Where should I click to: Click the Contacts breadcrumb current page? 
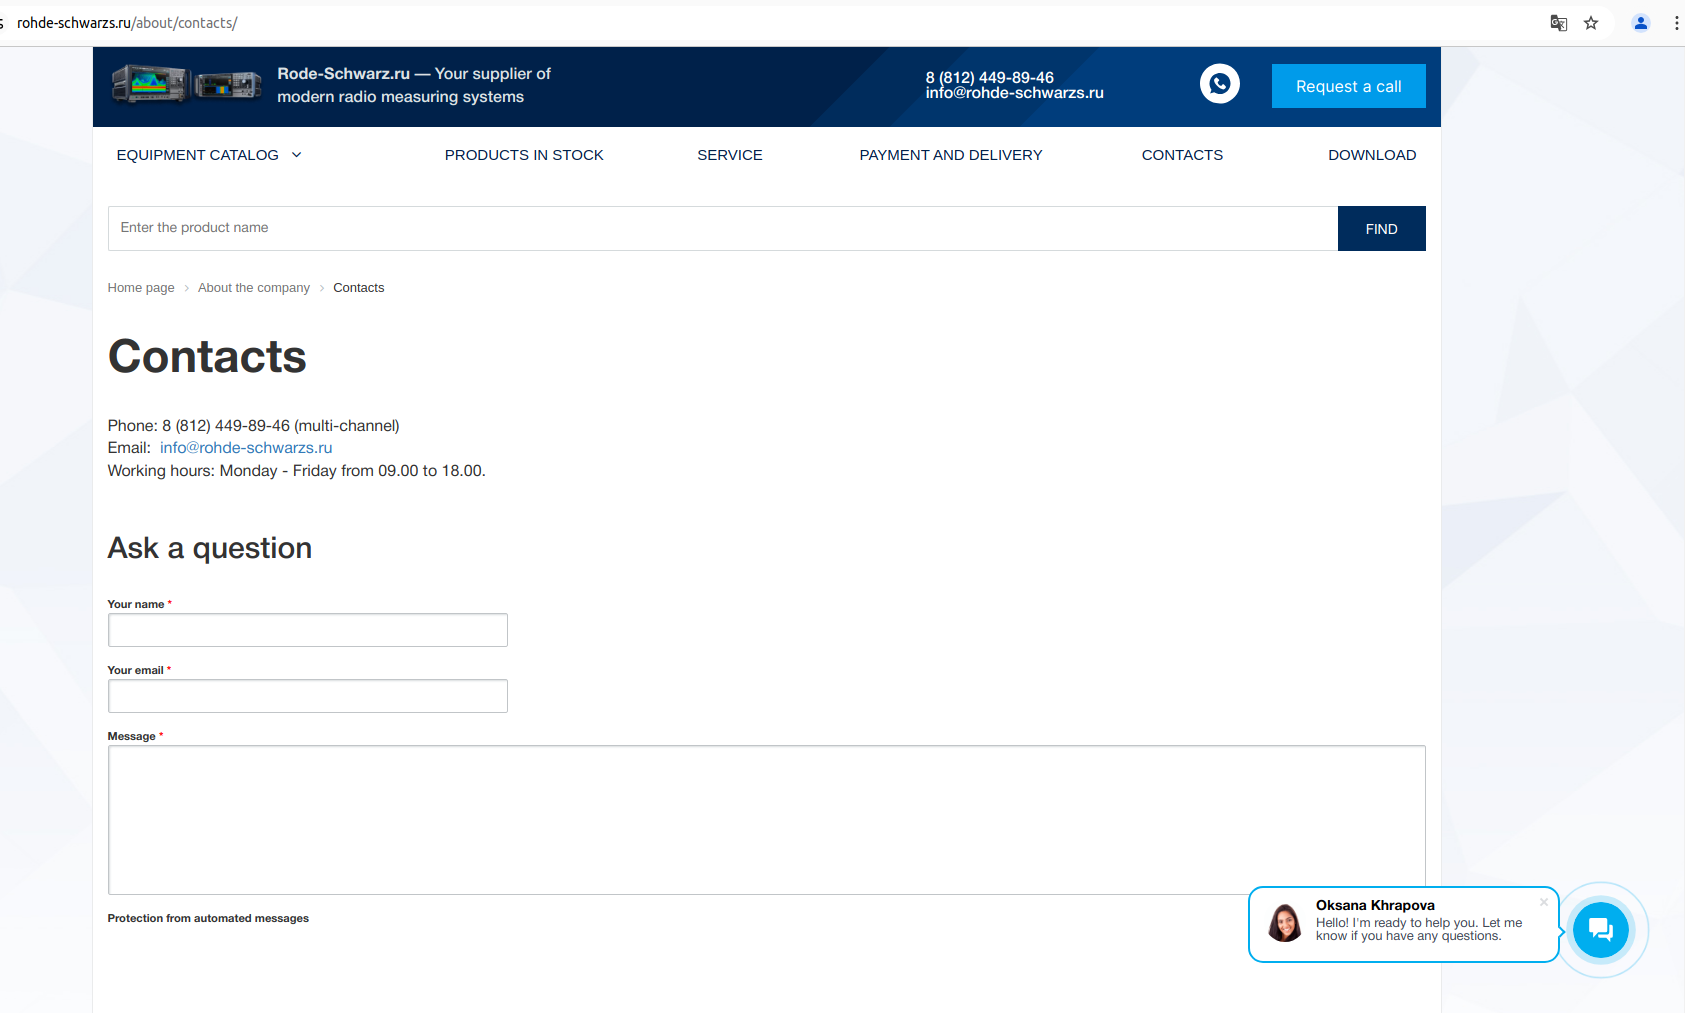pyautogui.click(x=358, y=288)
